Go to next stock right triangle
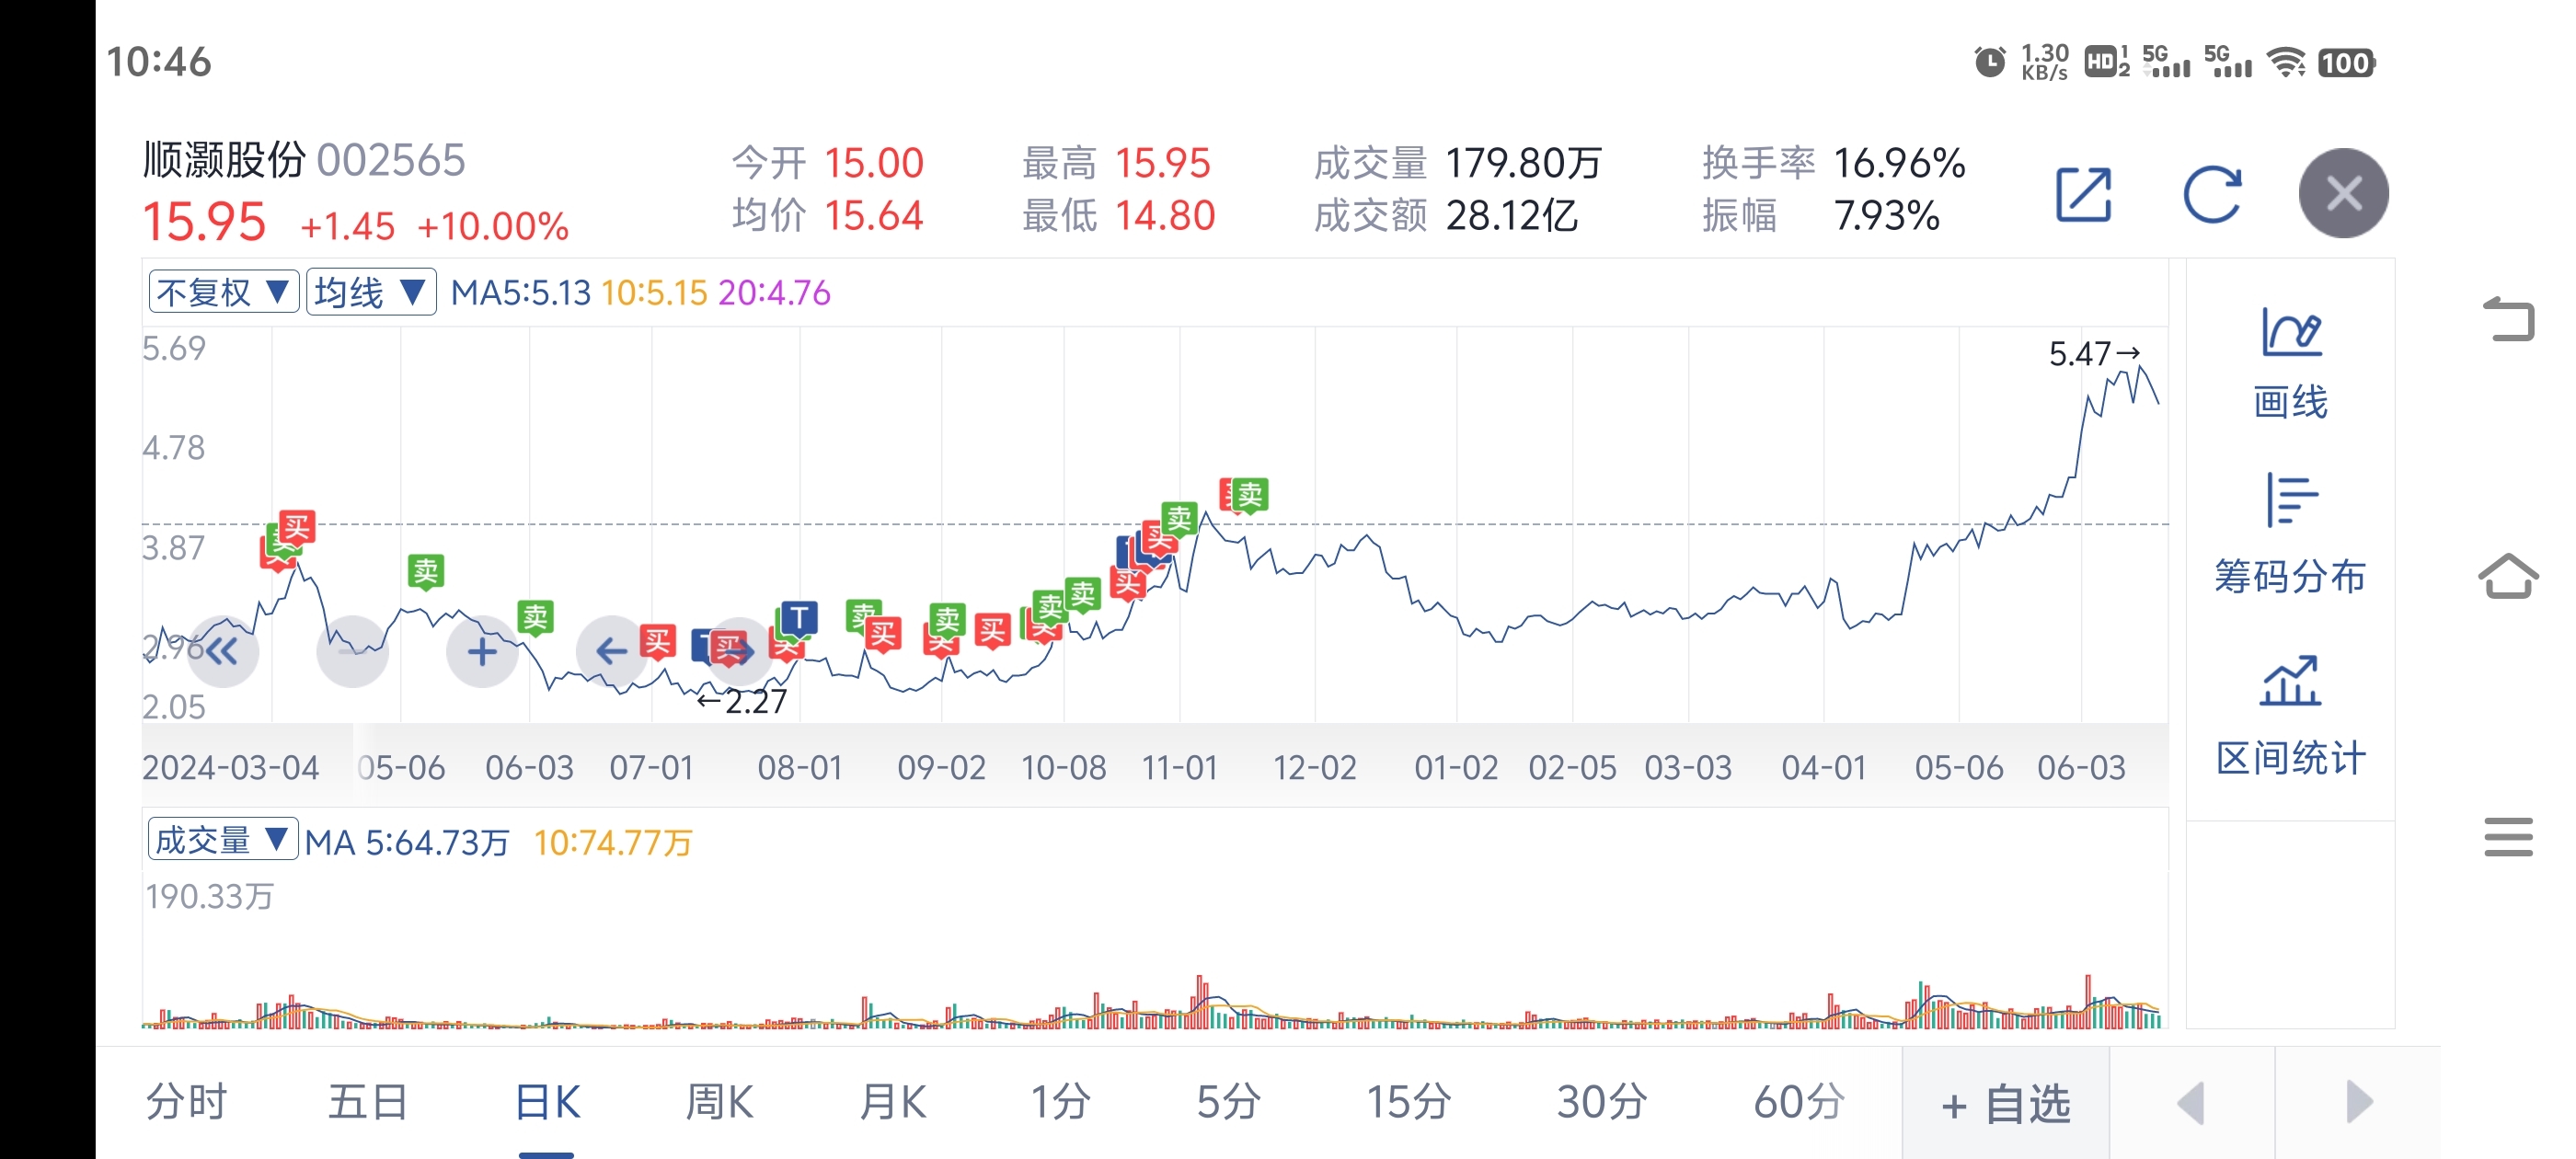The width and height of the screenshot is (2576, 1159). [x=2358, y=1103]
